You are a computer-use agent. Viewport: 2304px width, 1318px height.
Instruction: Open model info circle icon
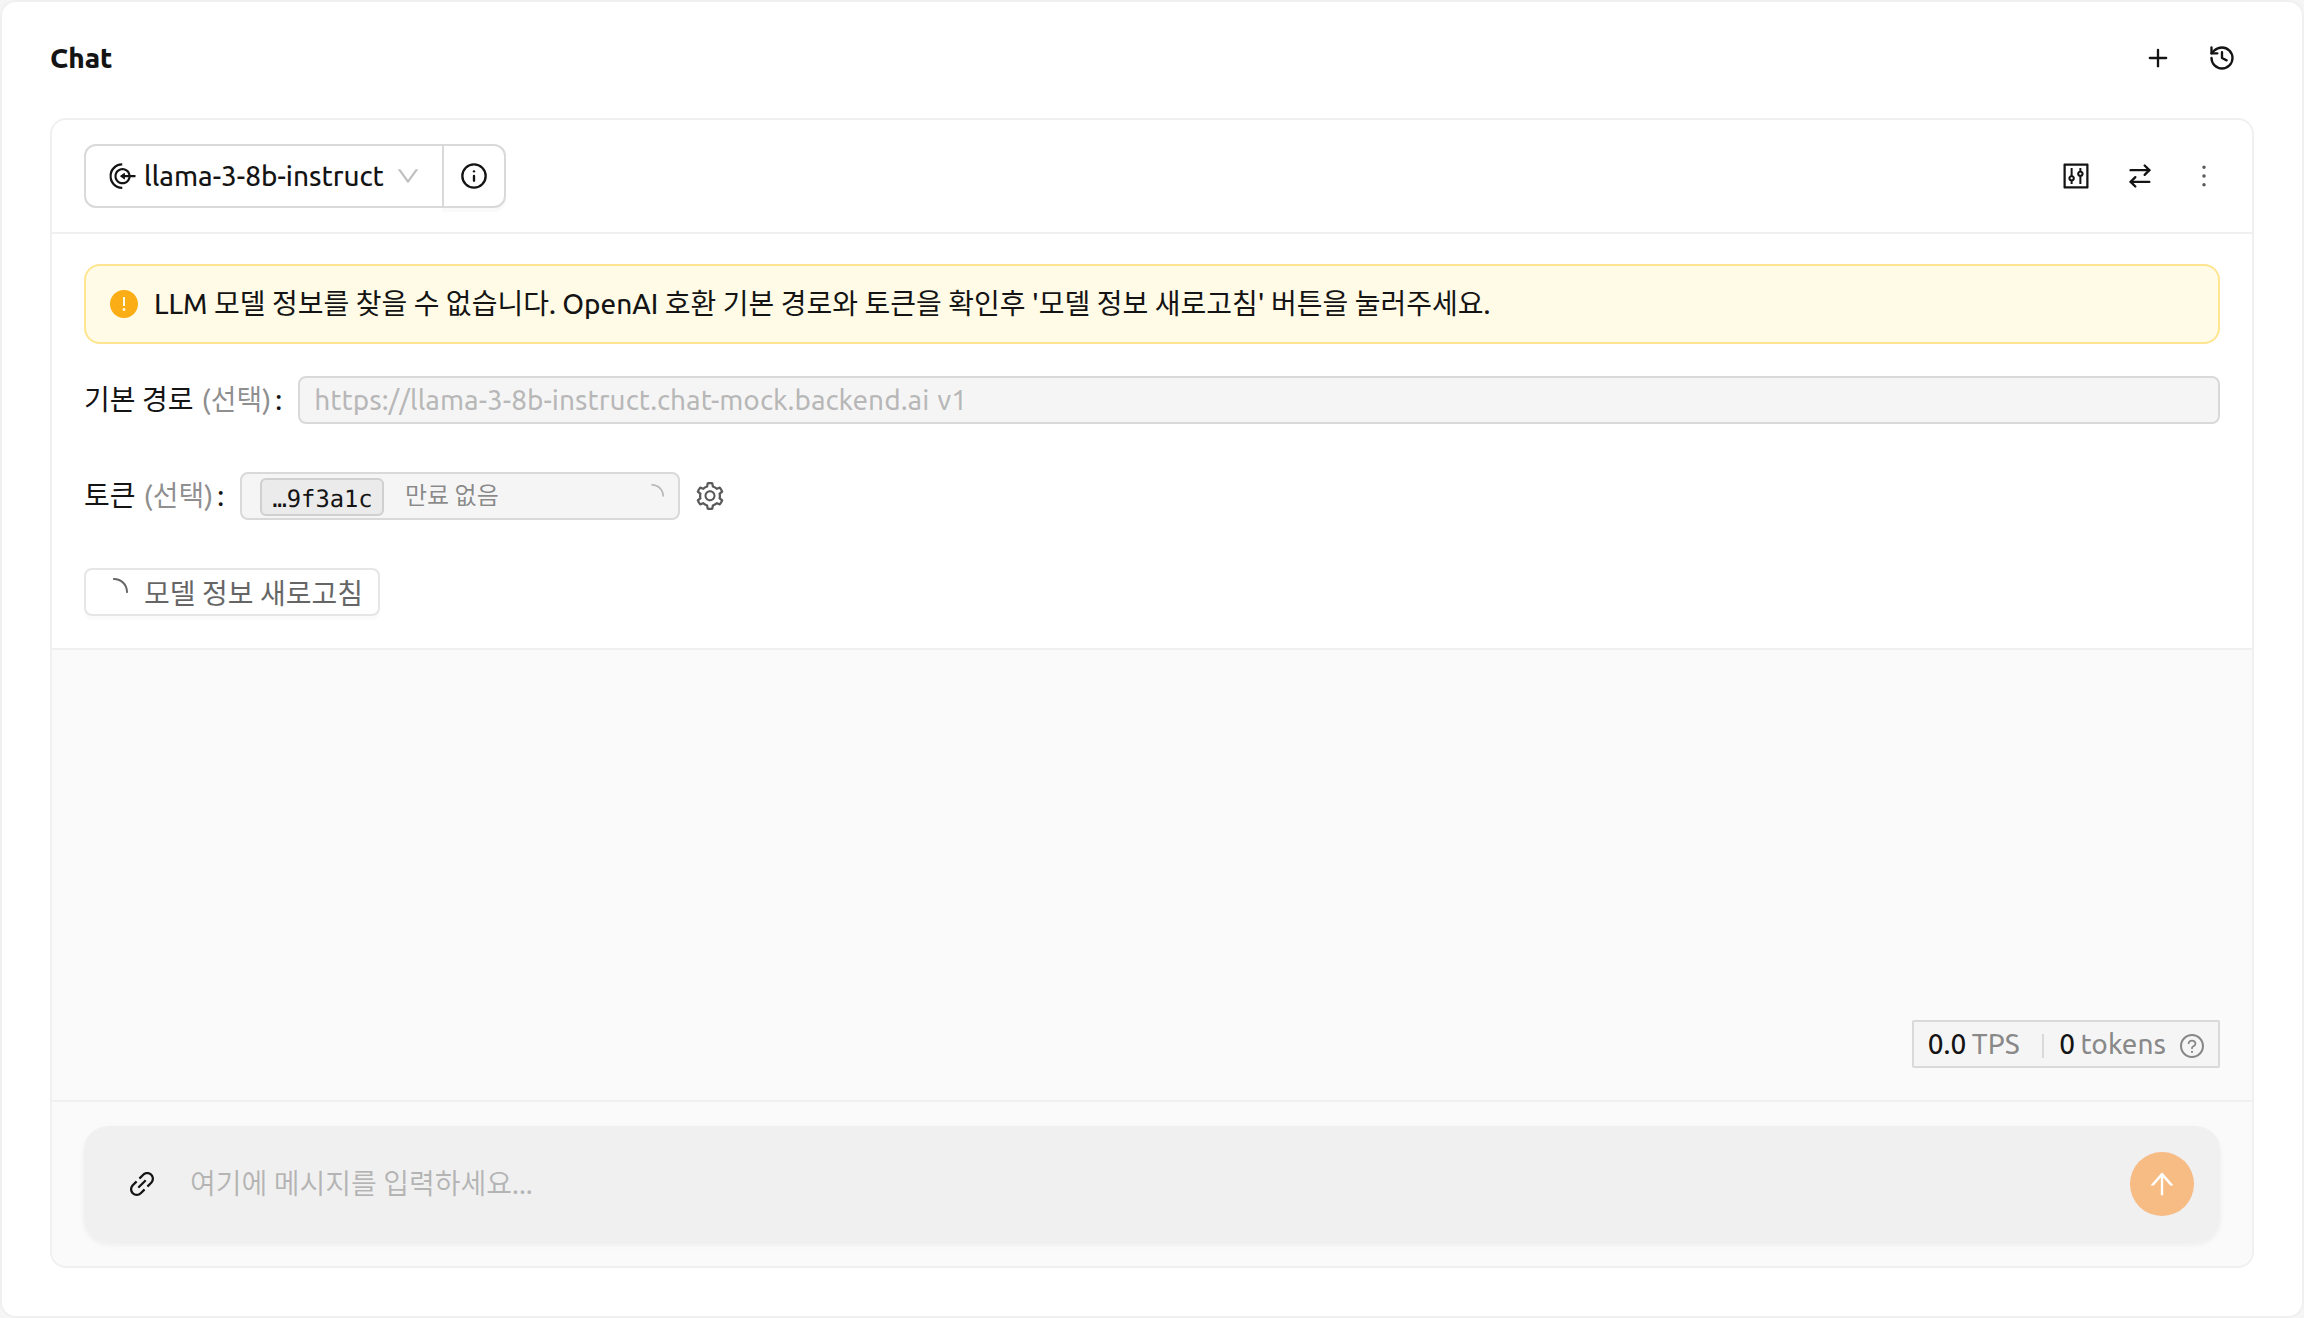[x=474, y=176]
